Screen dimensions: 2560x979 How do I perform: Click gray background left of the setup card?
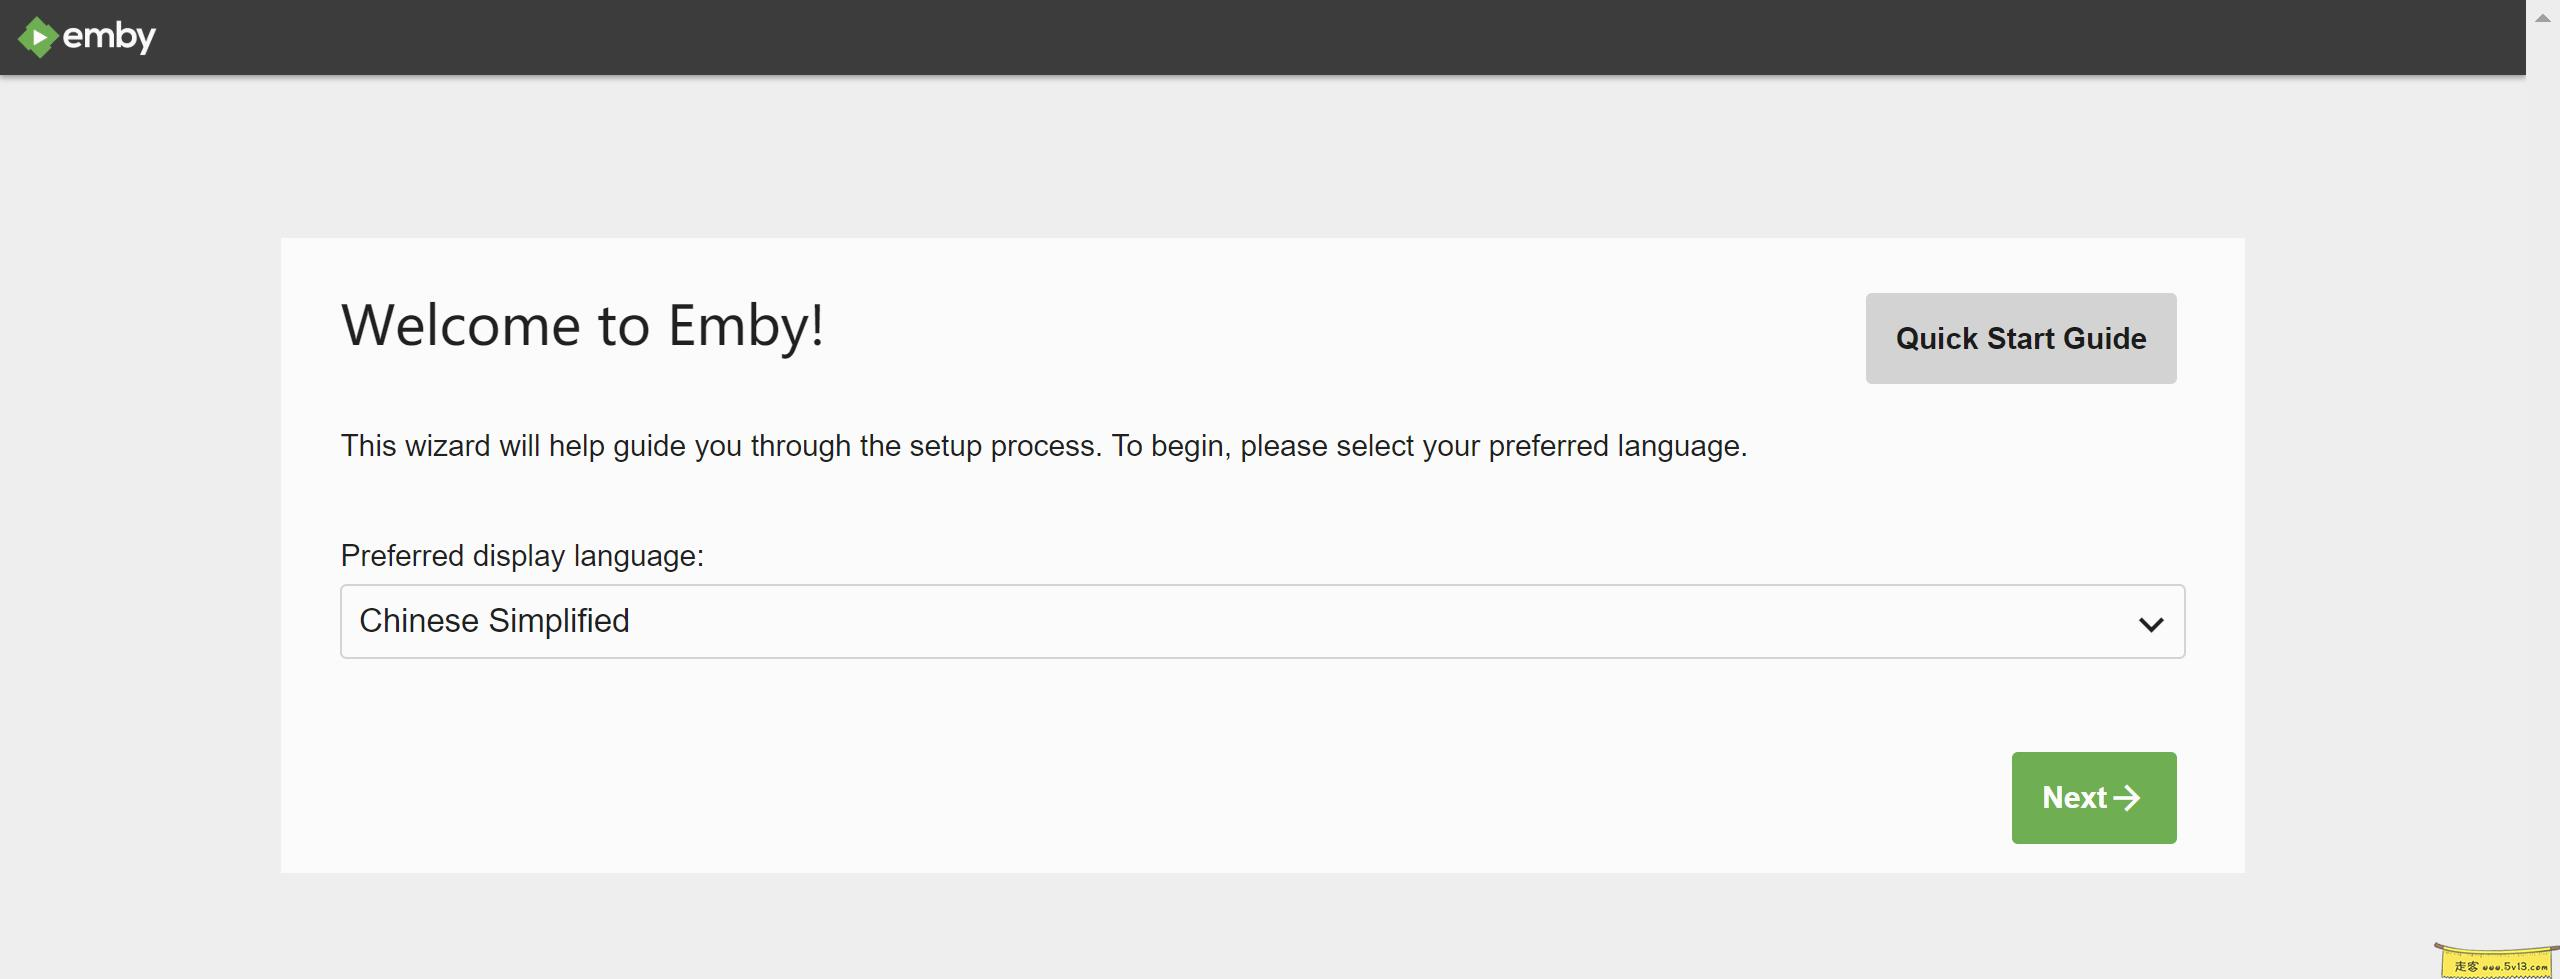(x=140, y=550)
